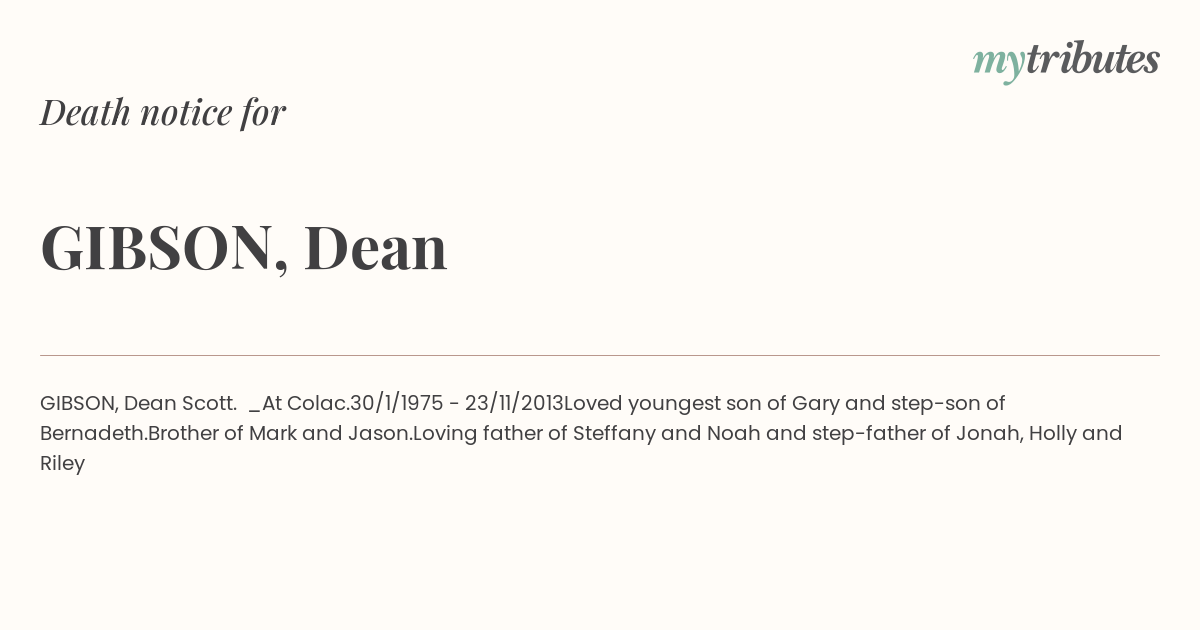Click the mytributes logo
Image resolution: width=1200 pixels, height=630 pixels.
click(1066, 61)
